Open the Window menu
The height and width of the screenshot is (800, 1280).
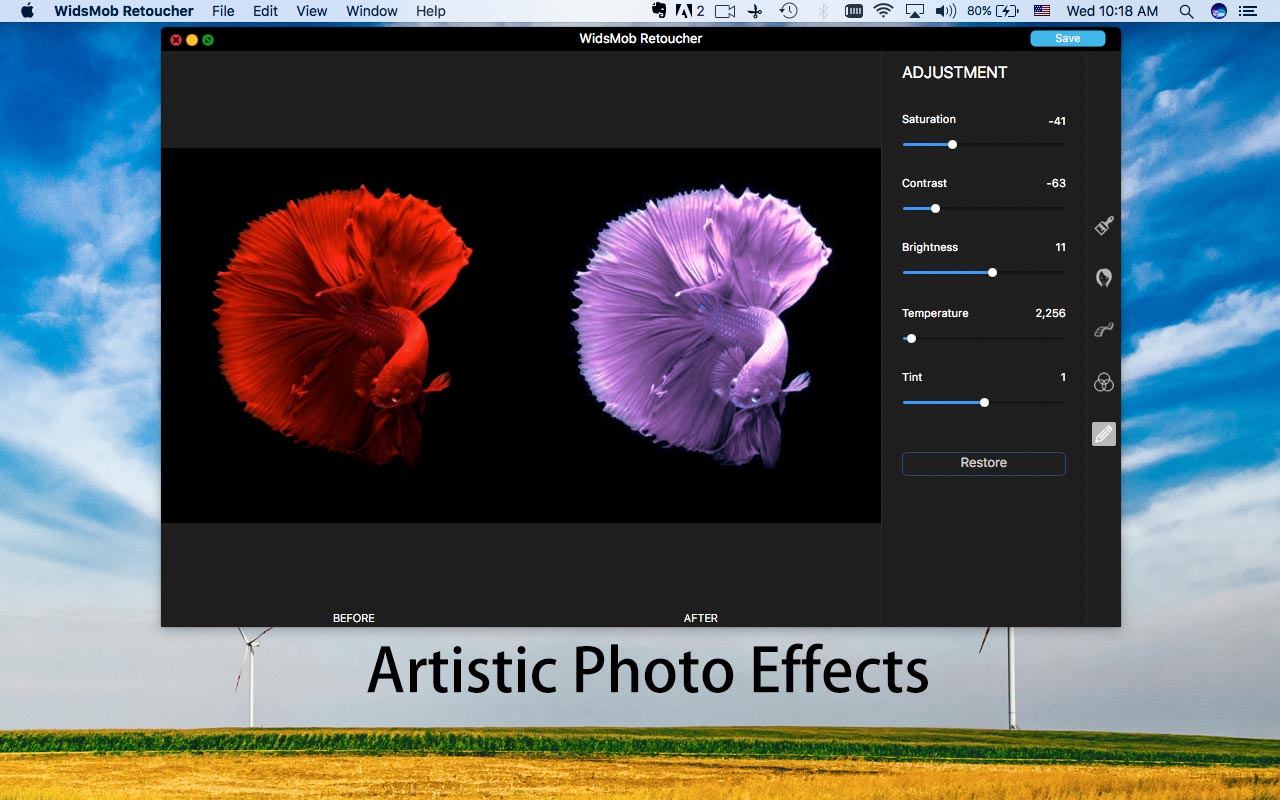372,11
